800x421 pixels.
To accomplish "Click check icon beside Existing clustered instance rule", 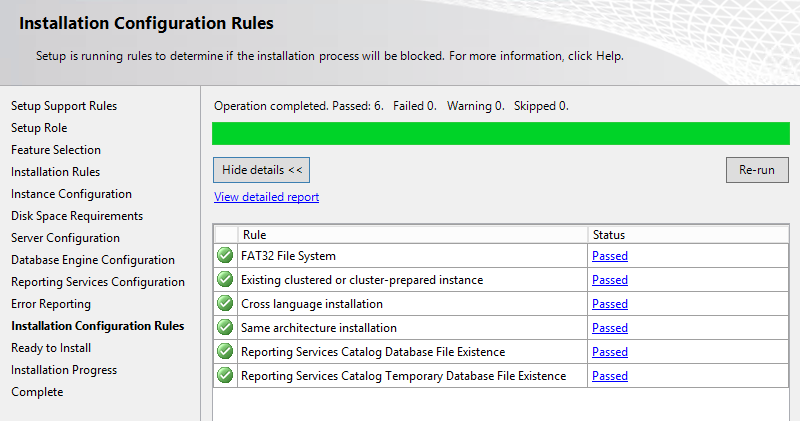I will coord(225,279).
